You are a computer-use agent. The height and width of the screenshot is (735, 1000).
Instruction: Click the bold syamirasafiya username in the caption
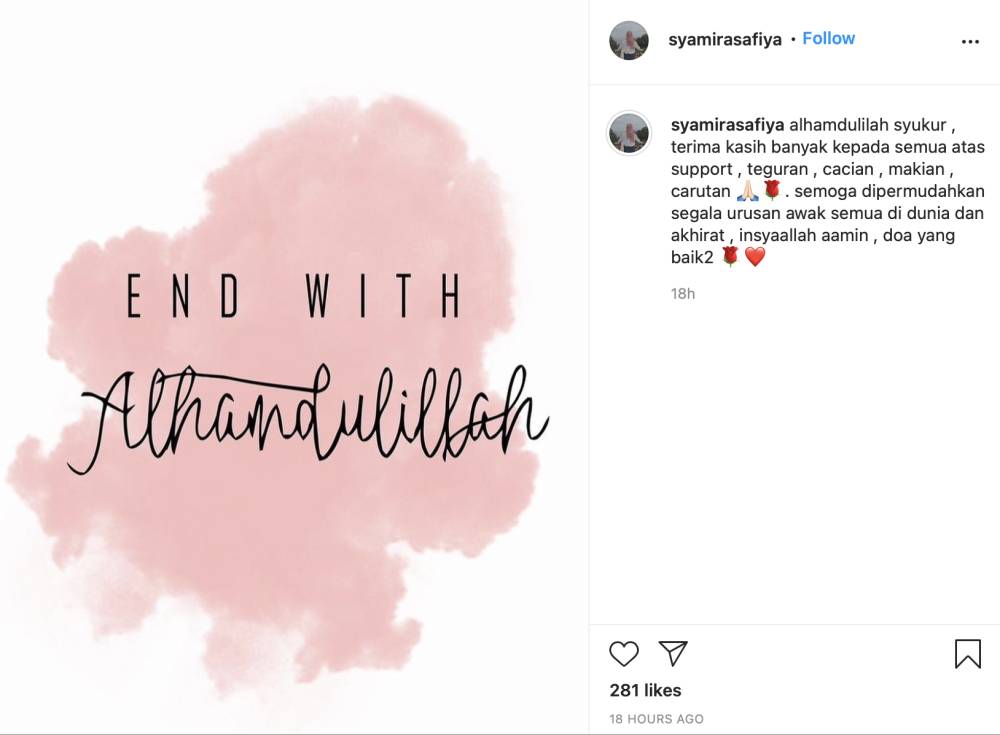[x=727, y=126]
